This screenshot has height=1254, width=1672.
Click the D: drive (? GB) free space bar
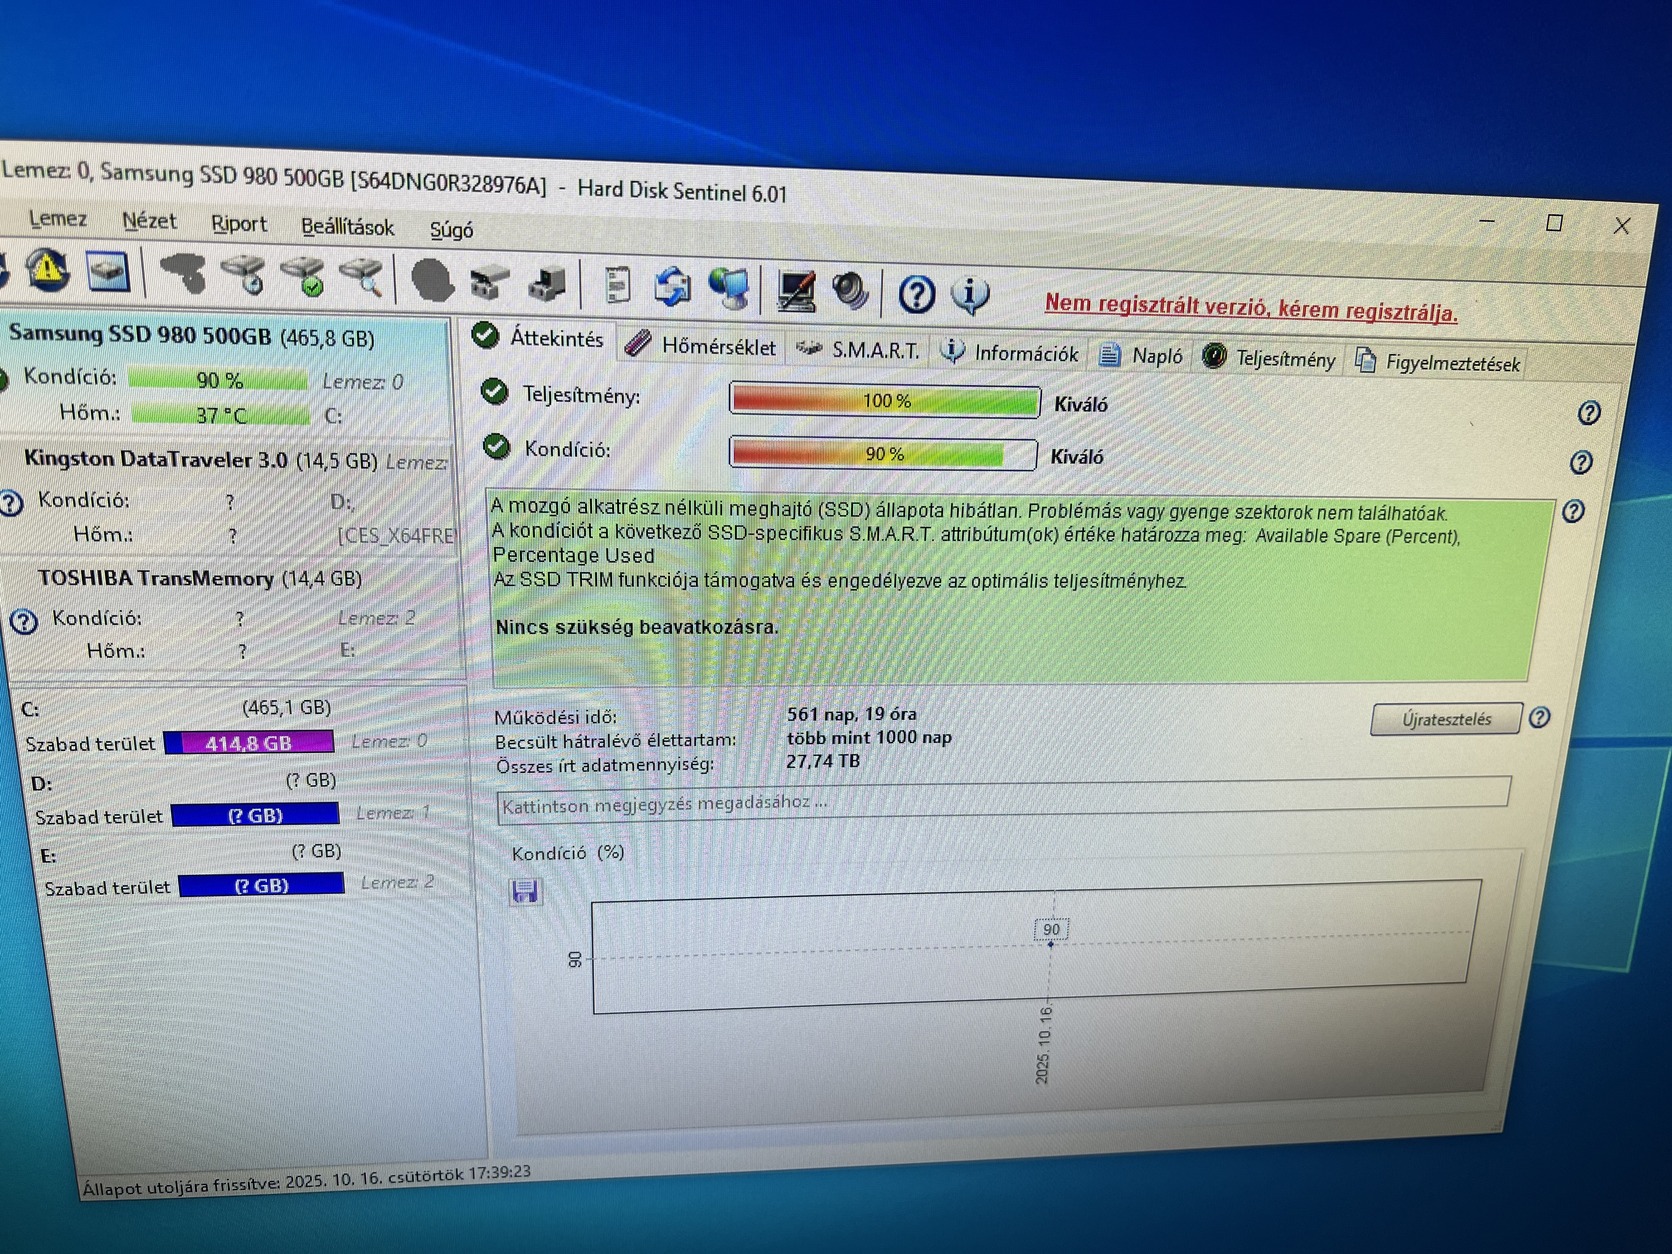[x=255, y=815]
